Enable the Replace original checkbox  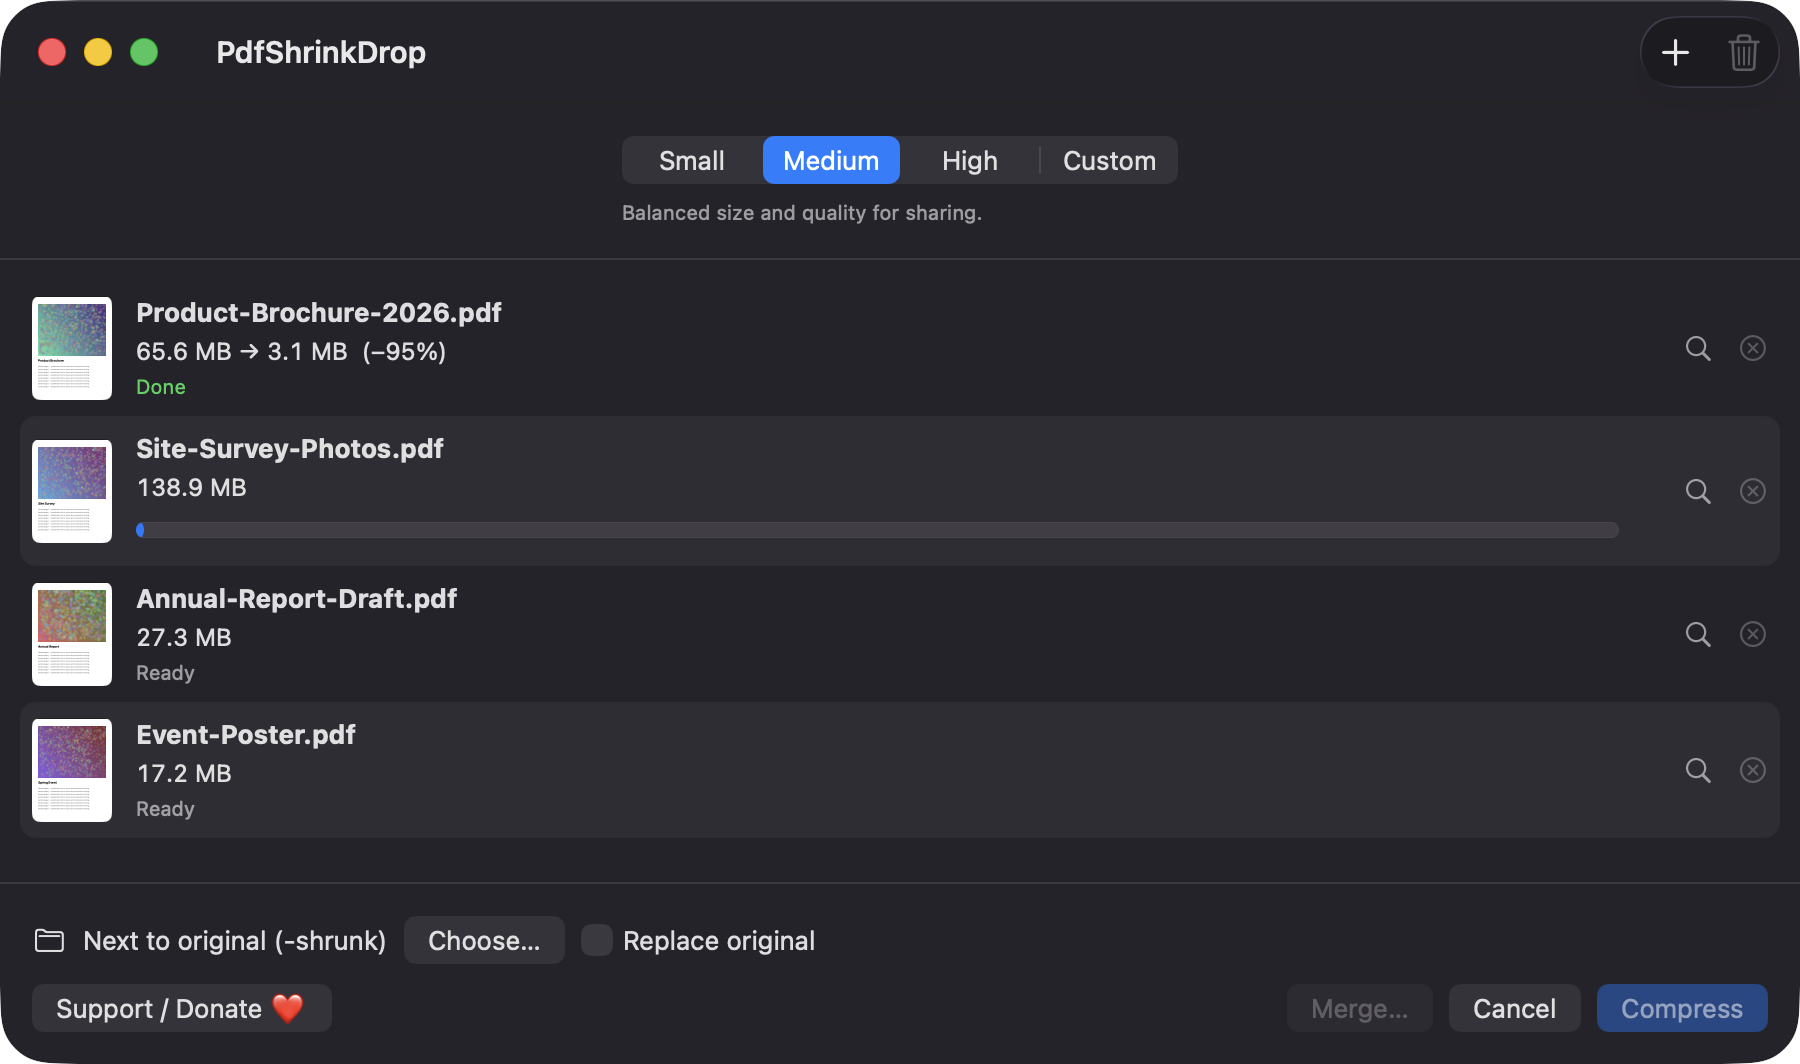597,940
